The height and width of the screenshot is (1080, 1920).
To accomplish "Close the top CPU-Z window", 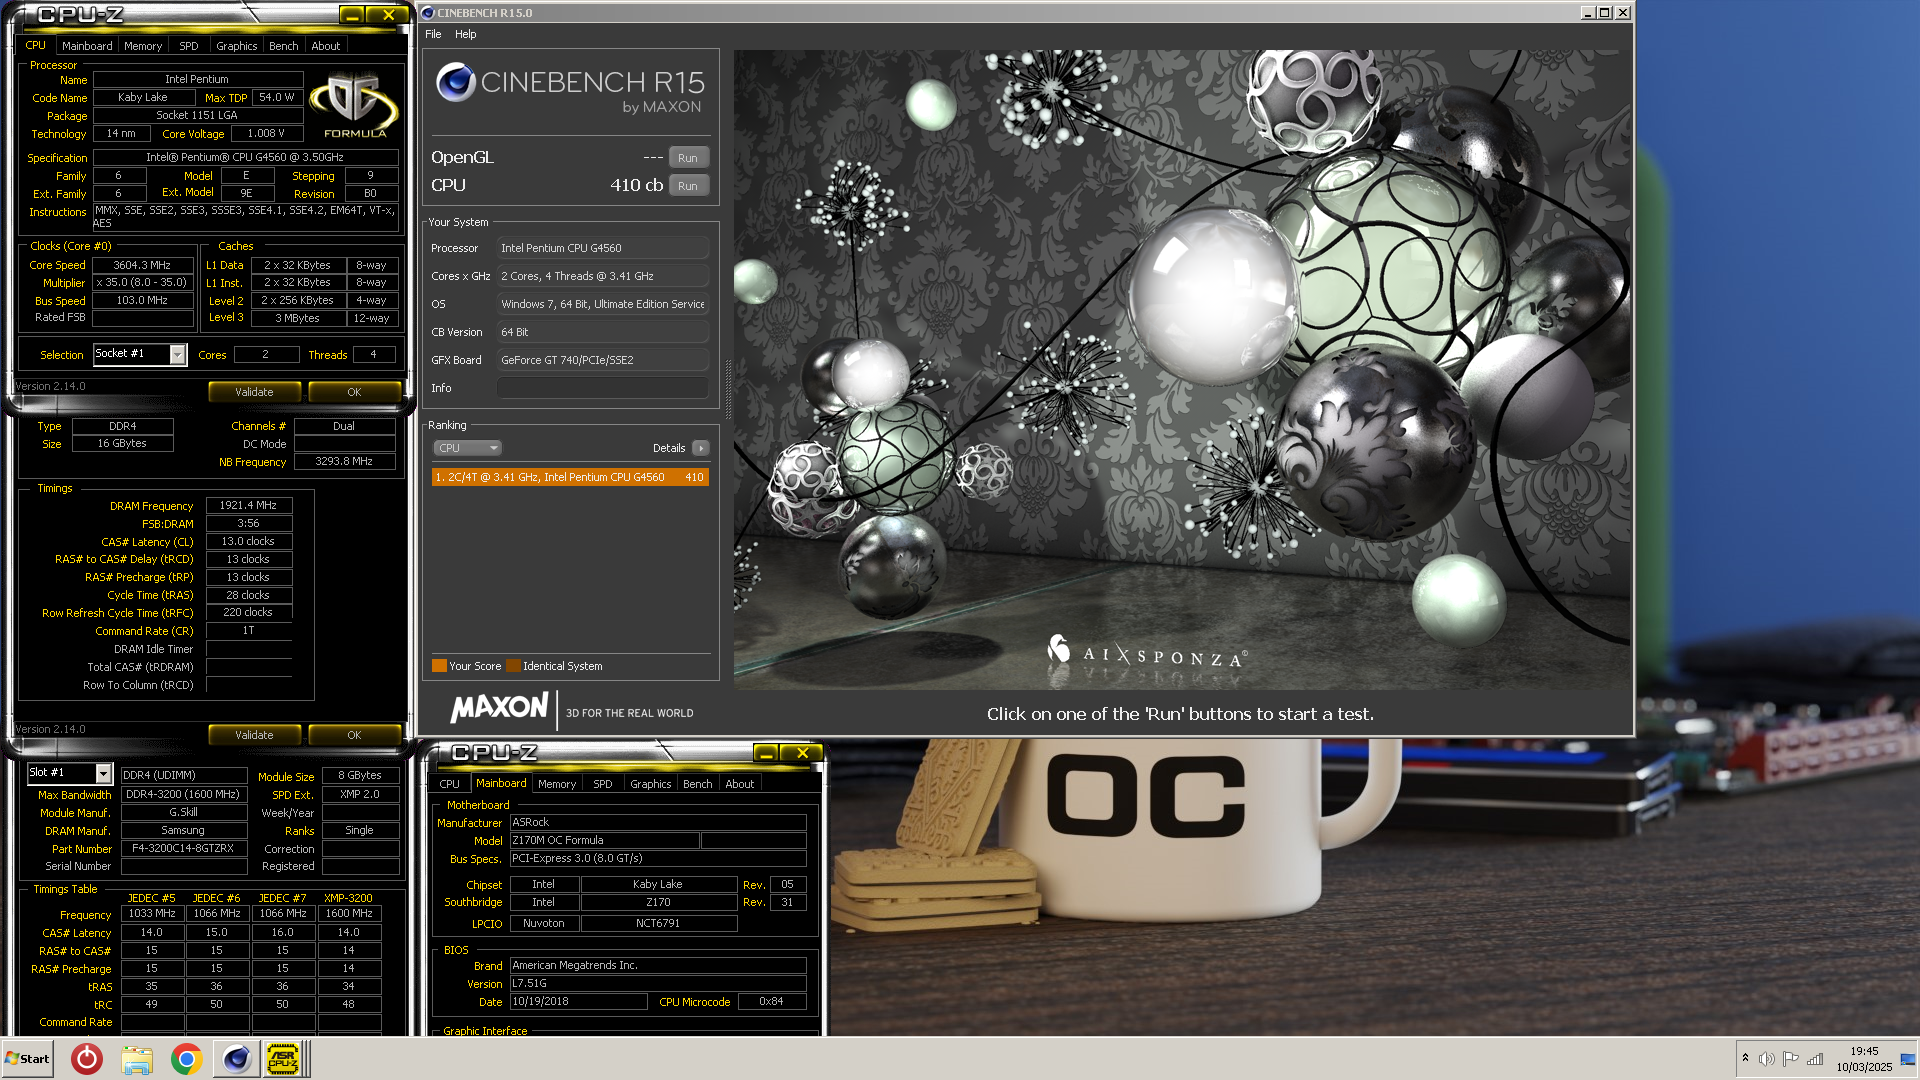I will pos(388,14).
